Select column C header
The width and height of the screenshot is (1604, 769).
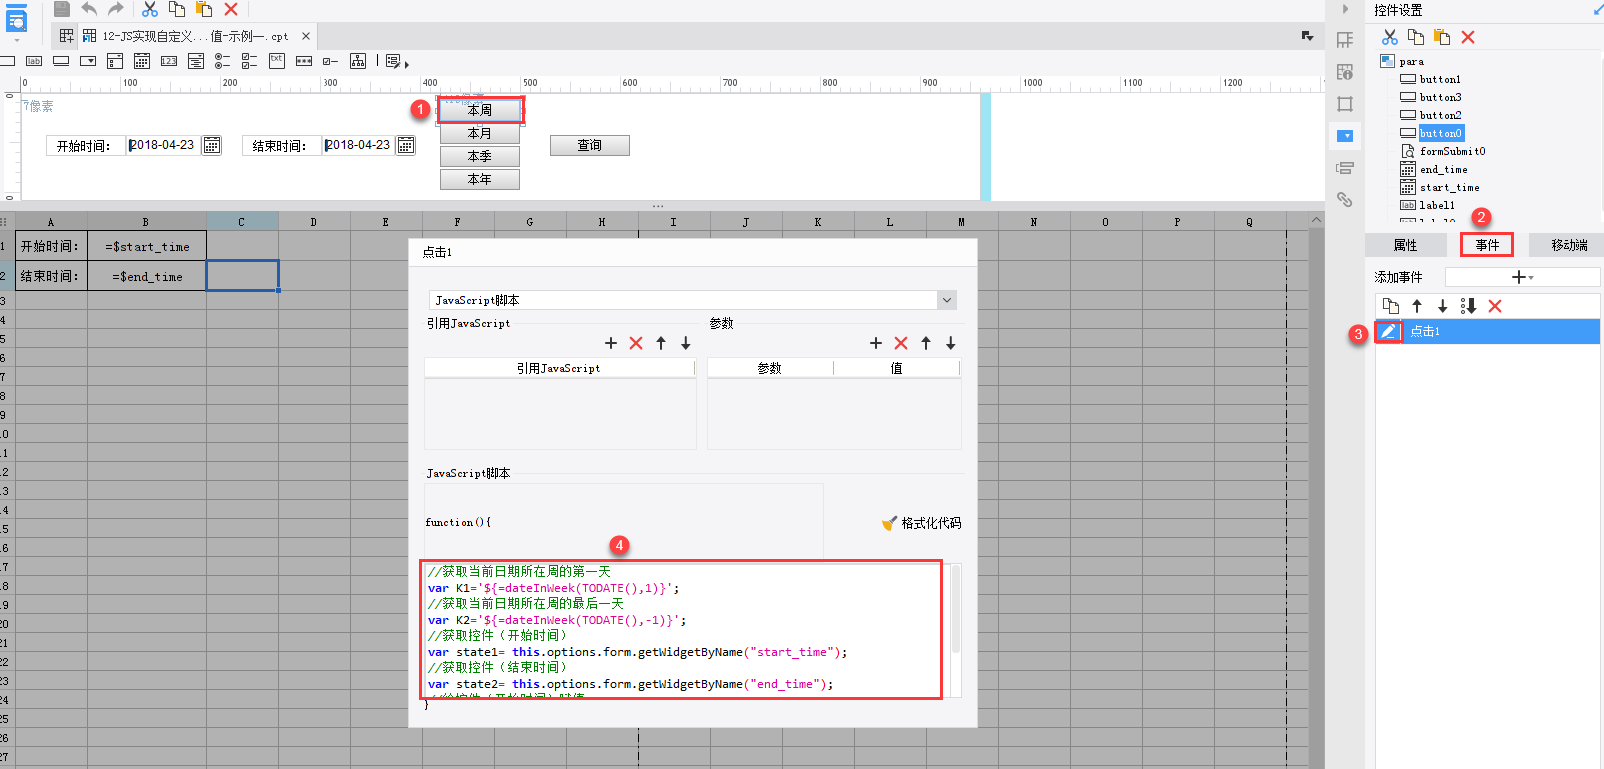pyautogui.click(x=242, y=222)
